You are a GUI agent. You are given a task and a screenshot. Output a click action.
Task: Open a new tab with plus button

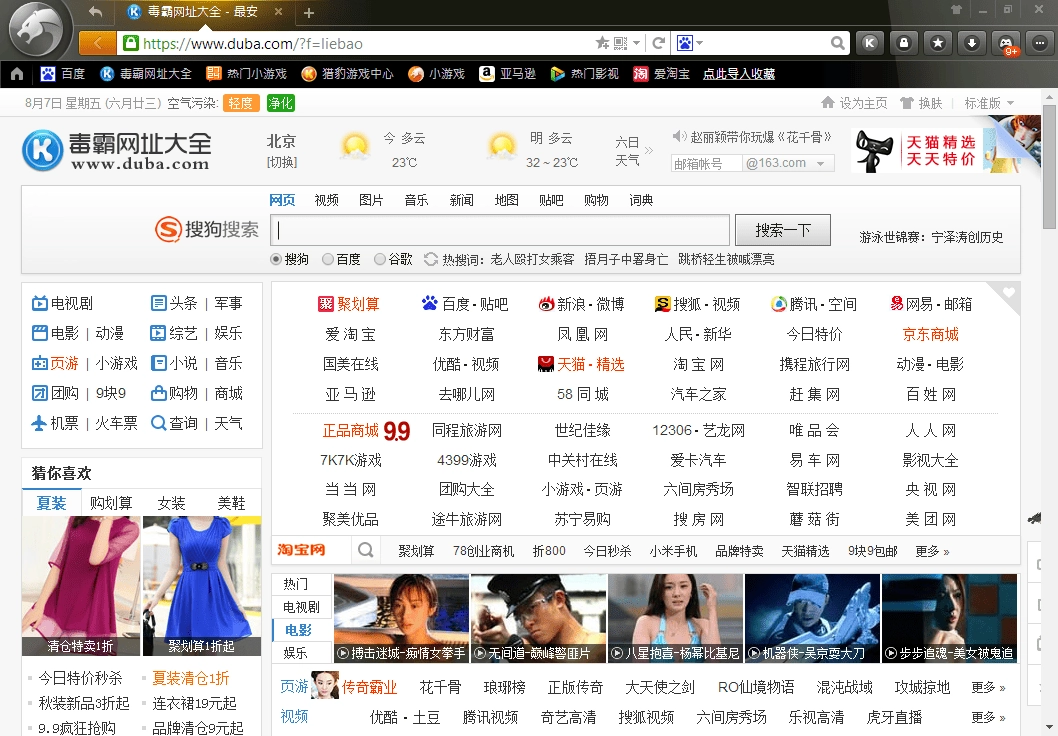coord(309,13)
